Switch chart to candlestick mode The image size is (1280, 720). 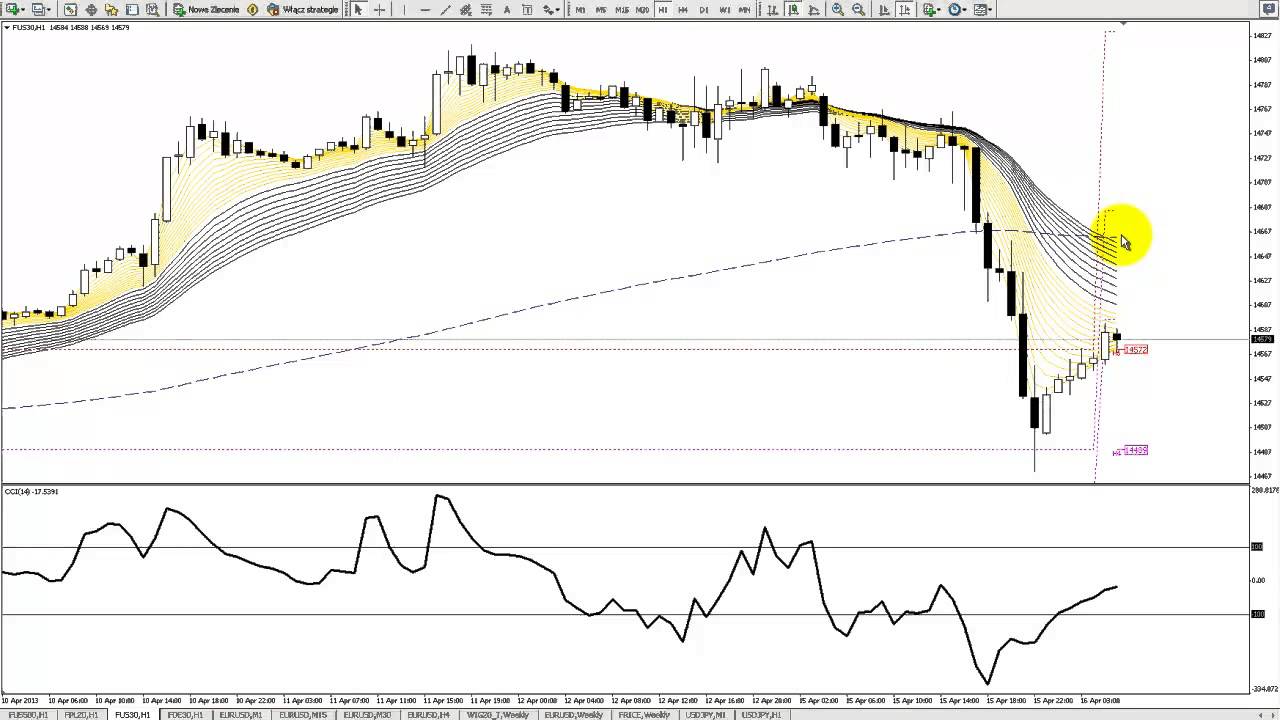coord(793,9)
